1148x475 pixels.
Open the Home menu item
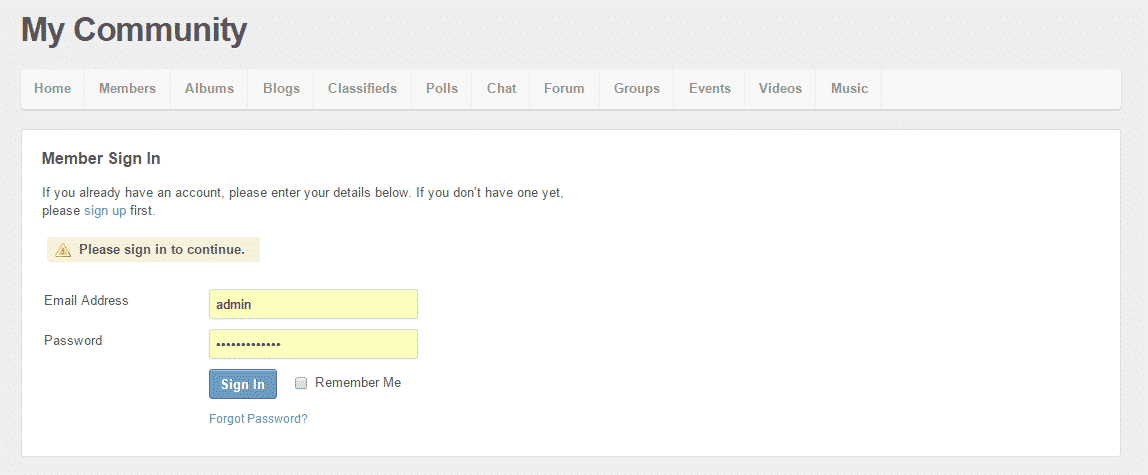coord(52,89)
